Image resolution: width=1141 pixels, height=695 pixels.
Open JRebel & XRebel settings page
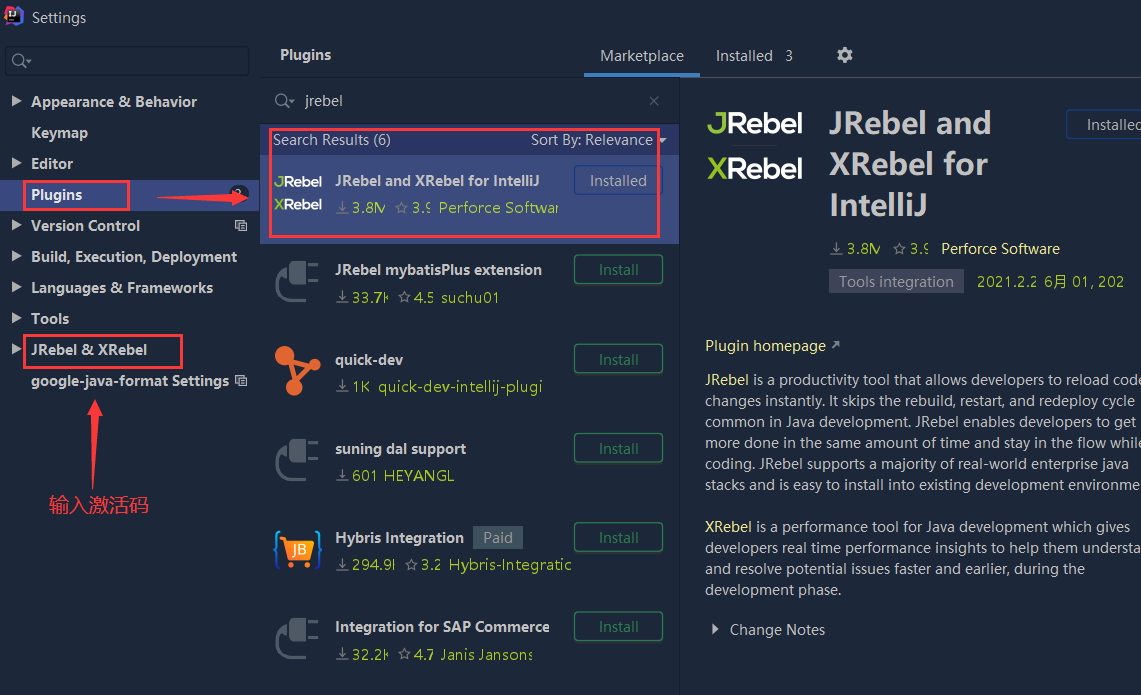point(89,350)
